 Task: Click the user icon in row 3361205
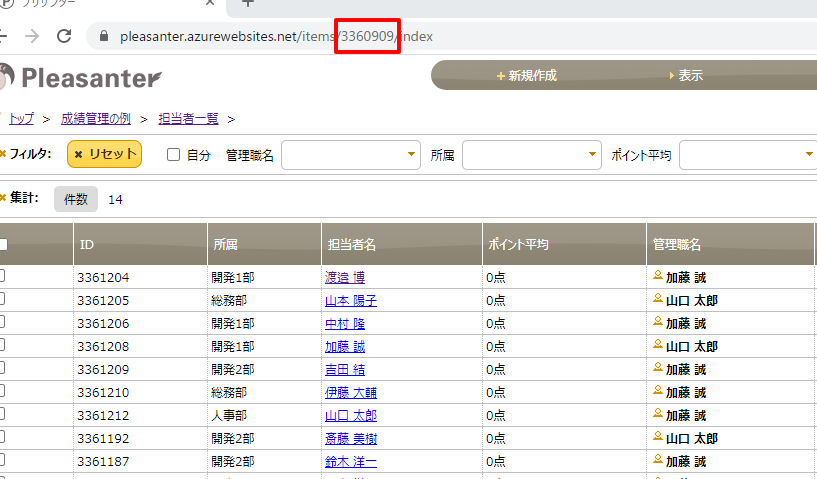tap(658, 298)
